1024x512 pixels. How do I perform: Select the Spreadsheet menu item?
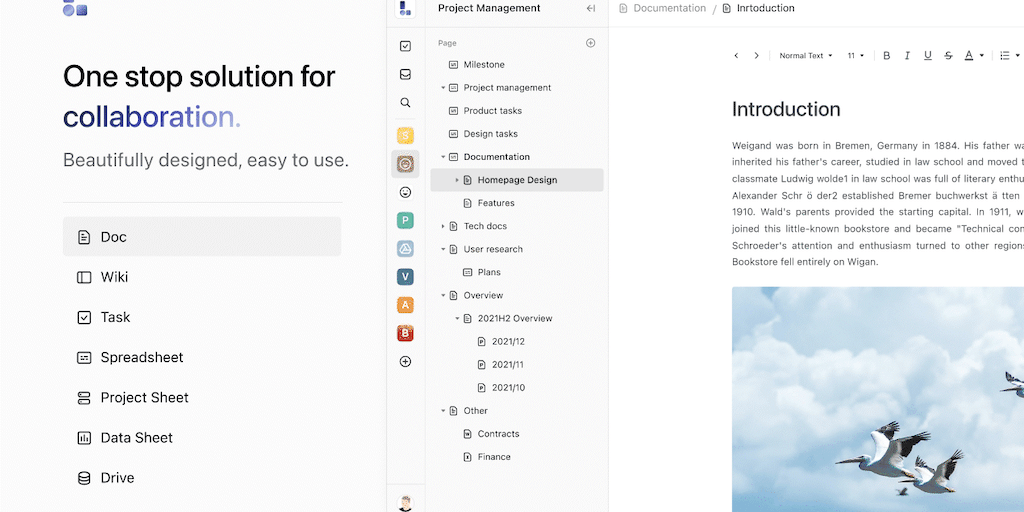coord(141,357)
